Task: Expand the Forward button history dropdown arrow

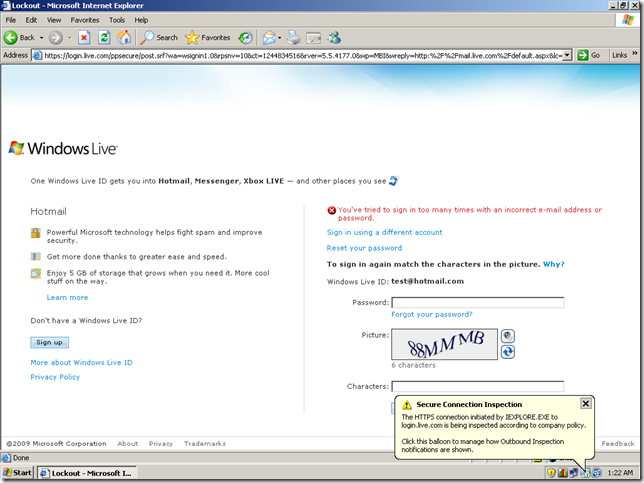Action: point(69,38)
